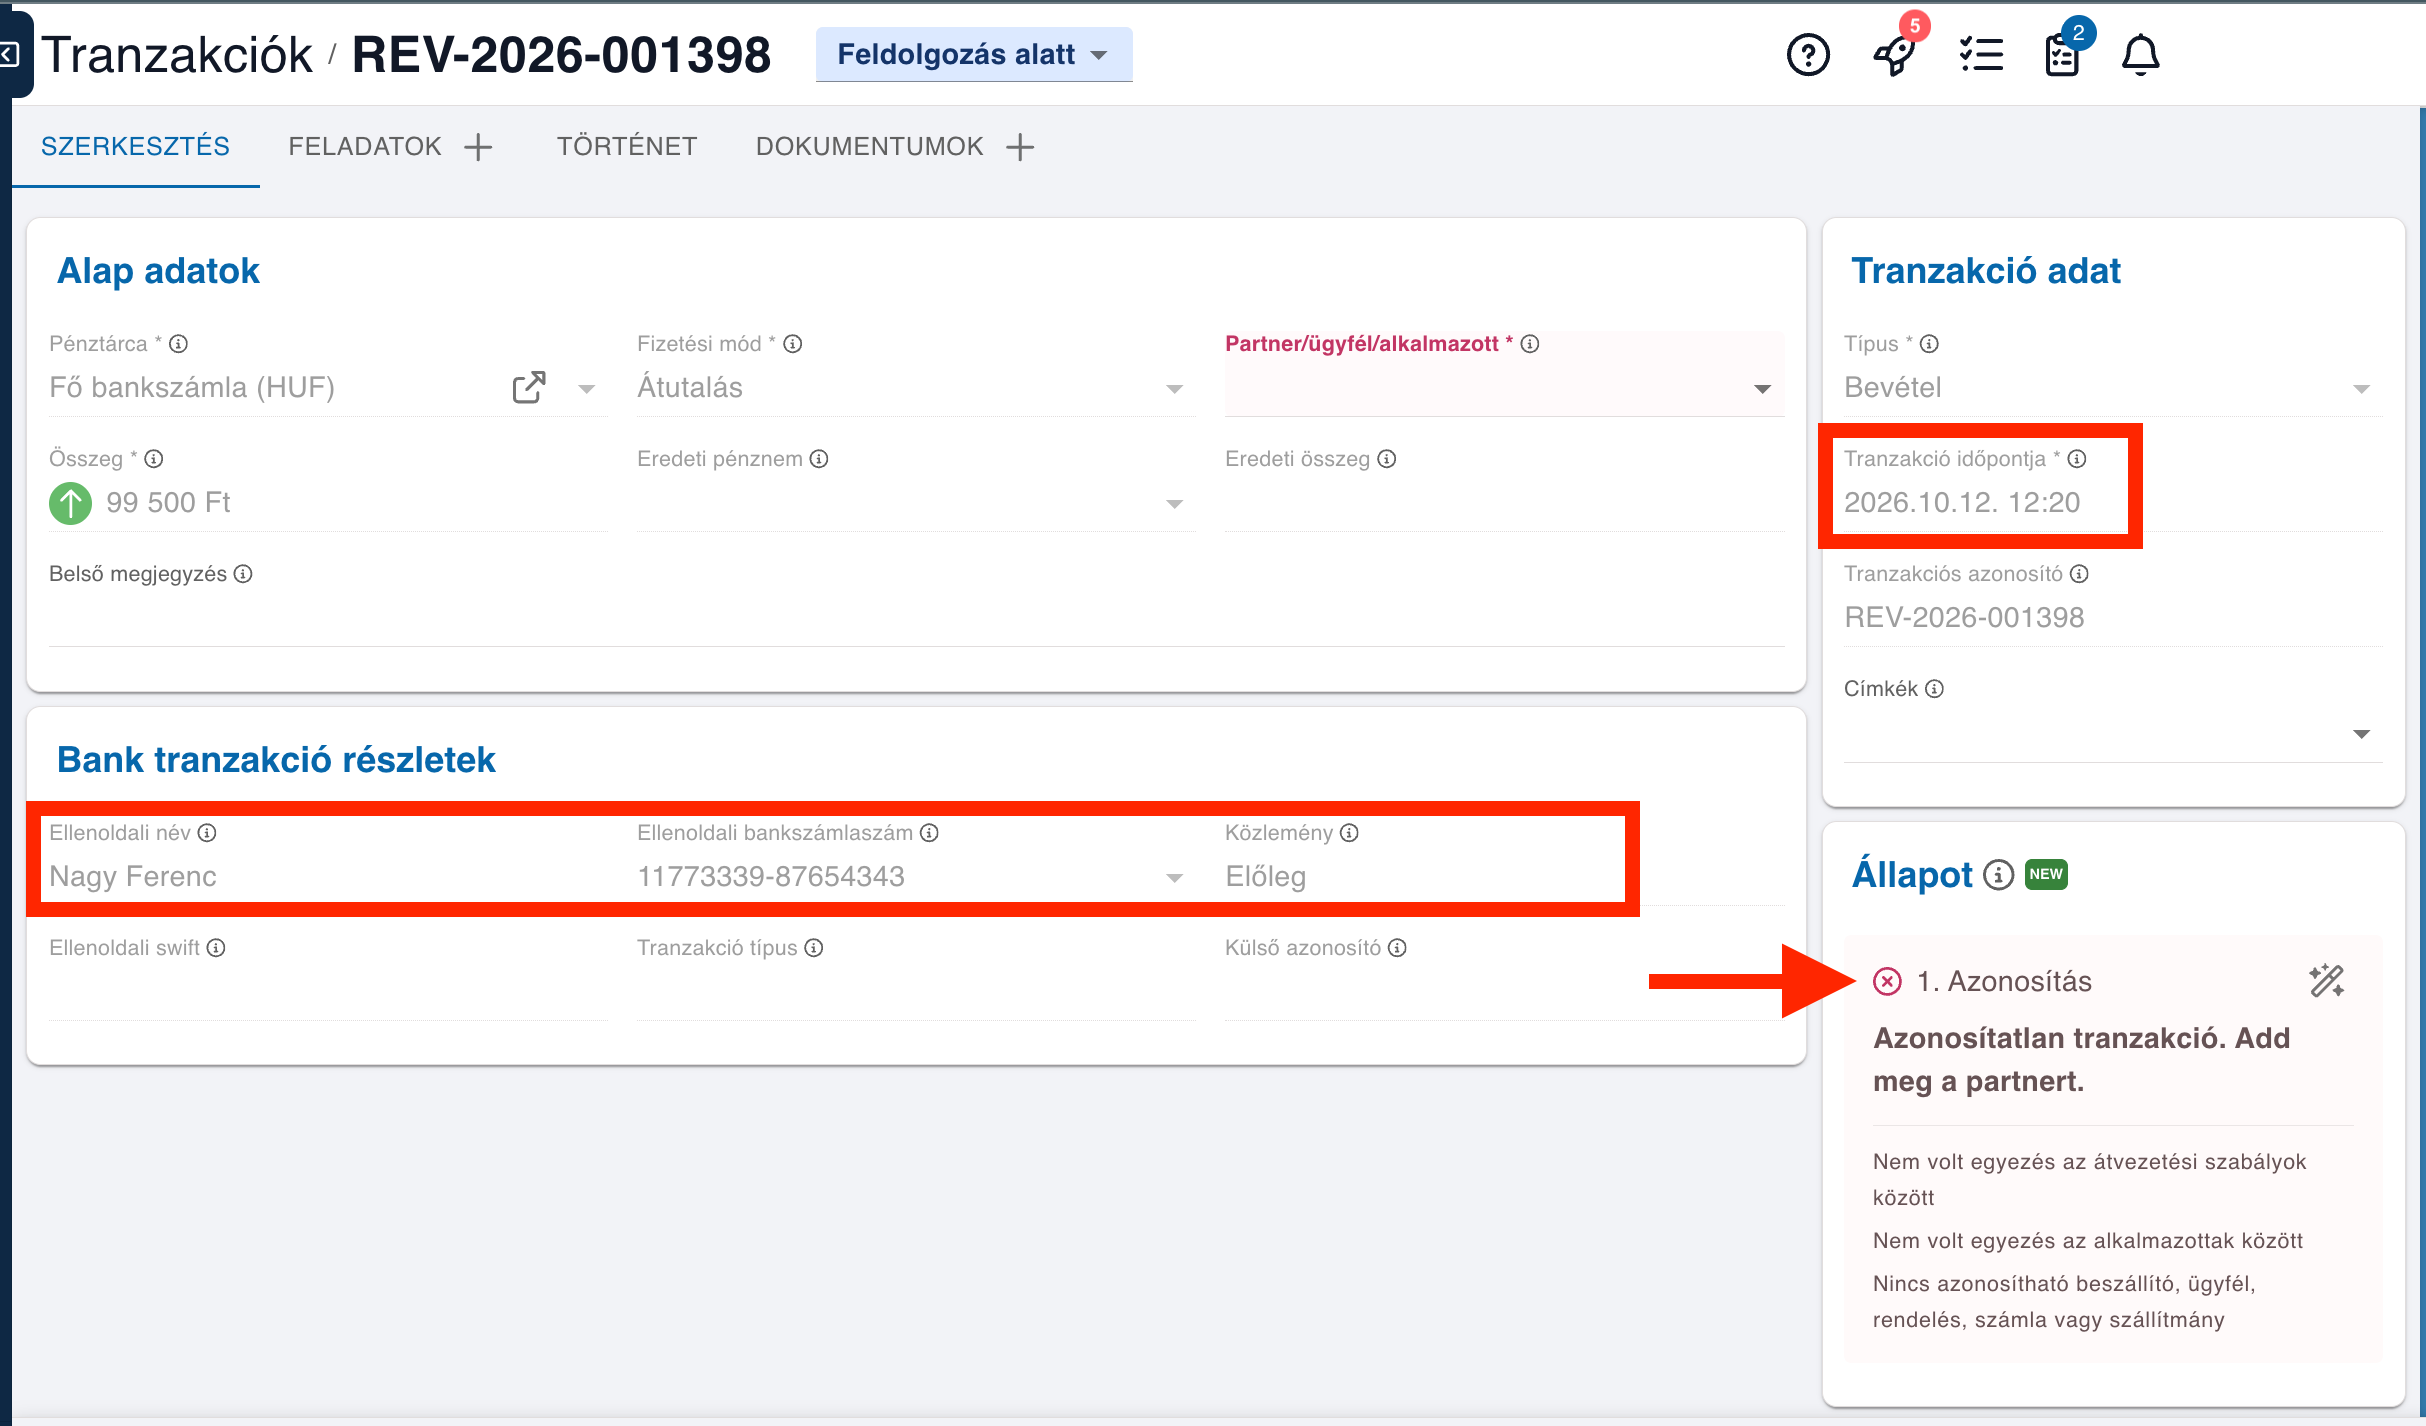
Task: Click info icon next to Állapot heading
Action: [1998, 875]
